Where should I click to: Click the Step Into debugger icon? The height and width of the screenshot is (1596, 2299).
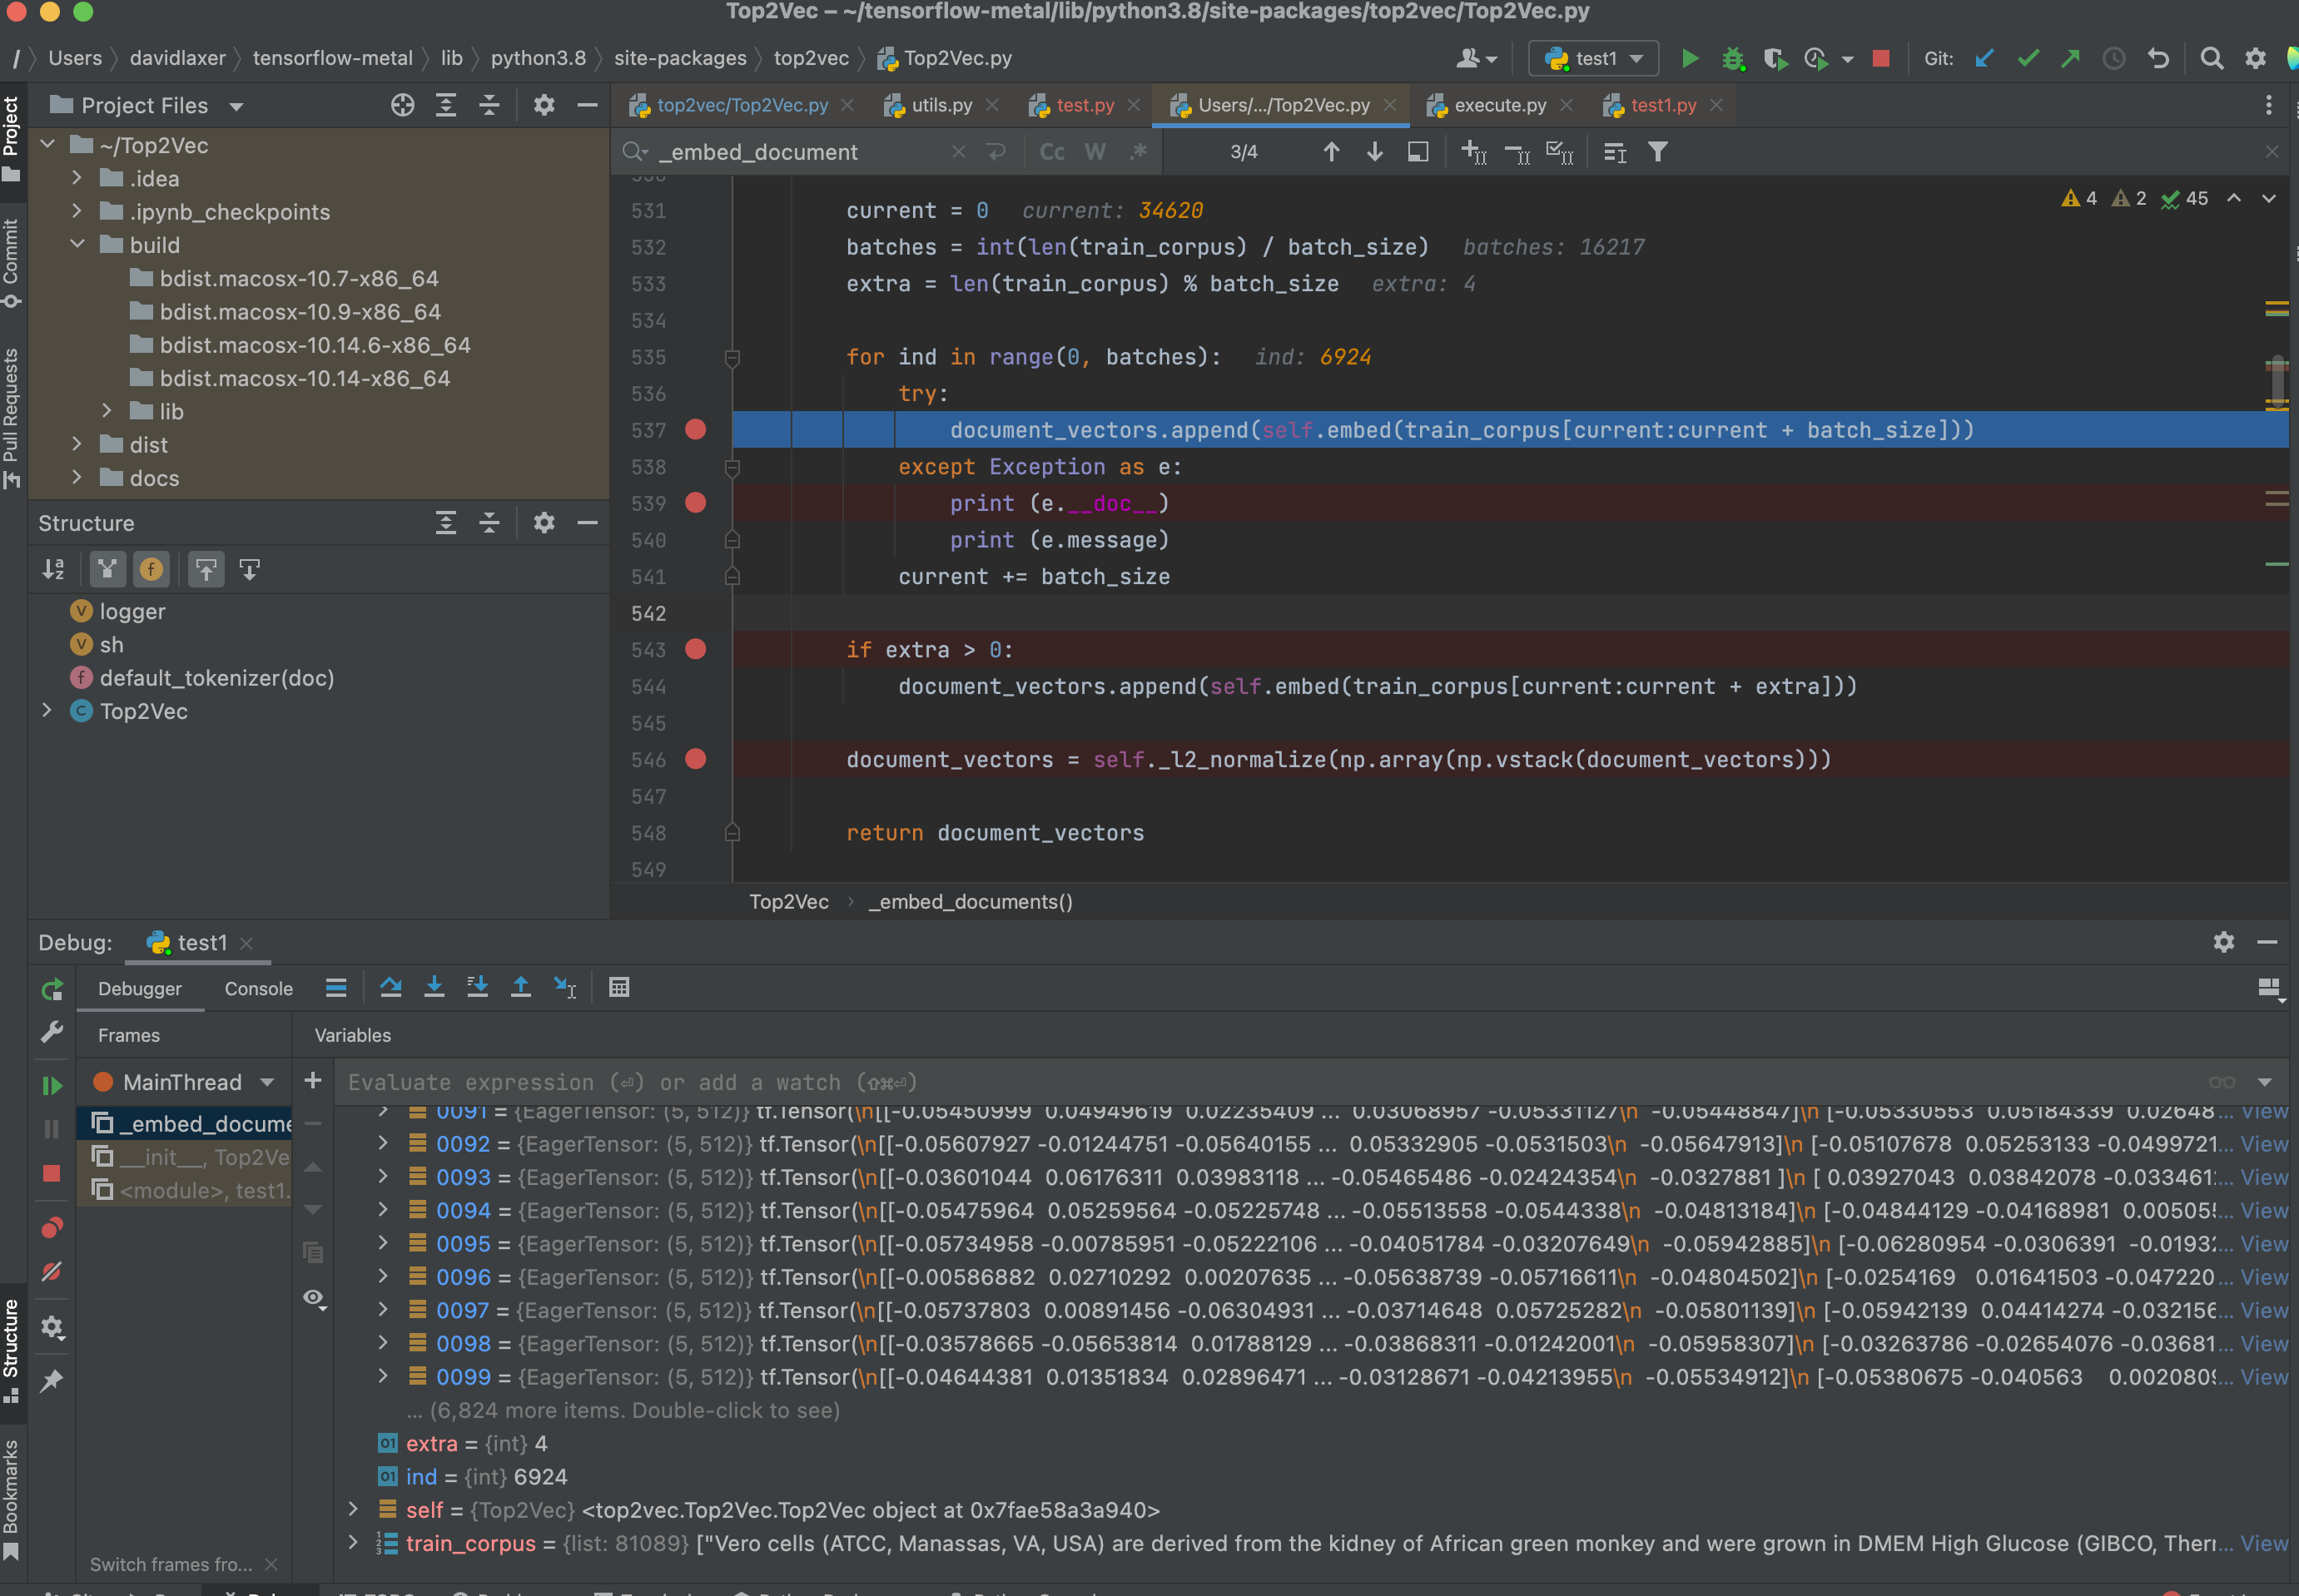click(434, 988)
